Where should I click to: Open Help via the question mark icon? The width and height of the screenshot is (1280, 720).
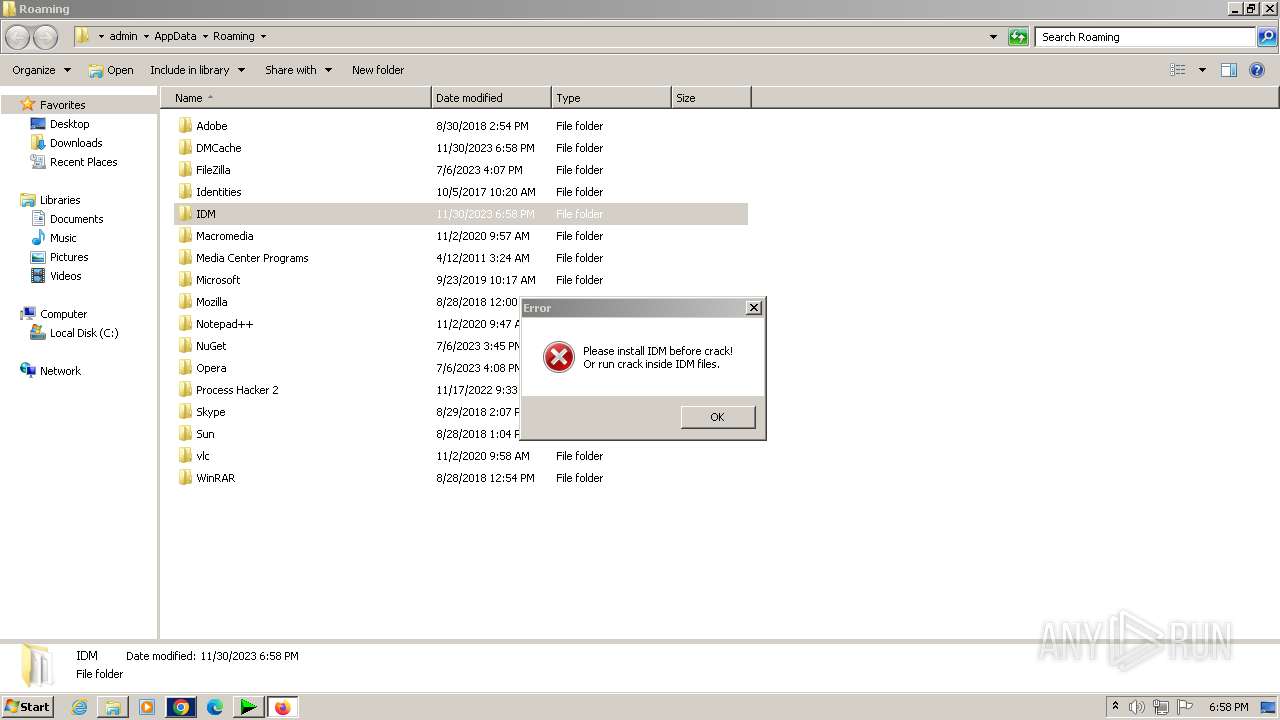[1258, 70]
